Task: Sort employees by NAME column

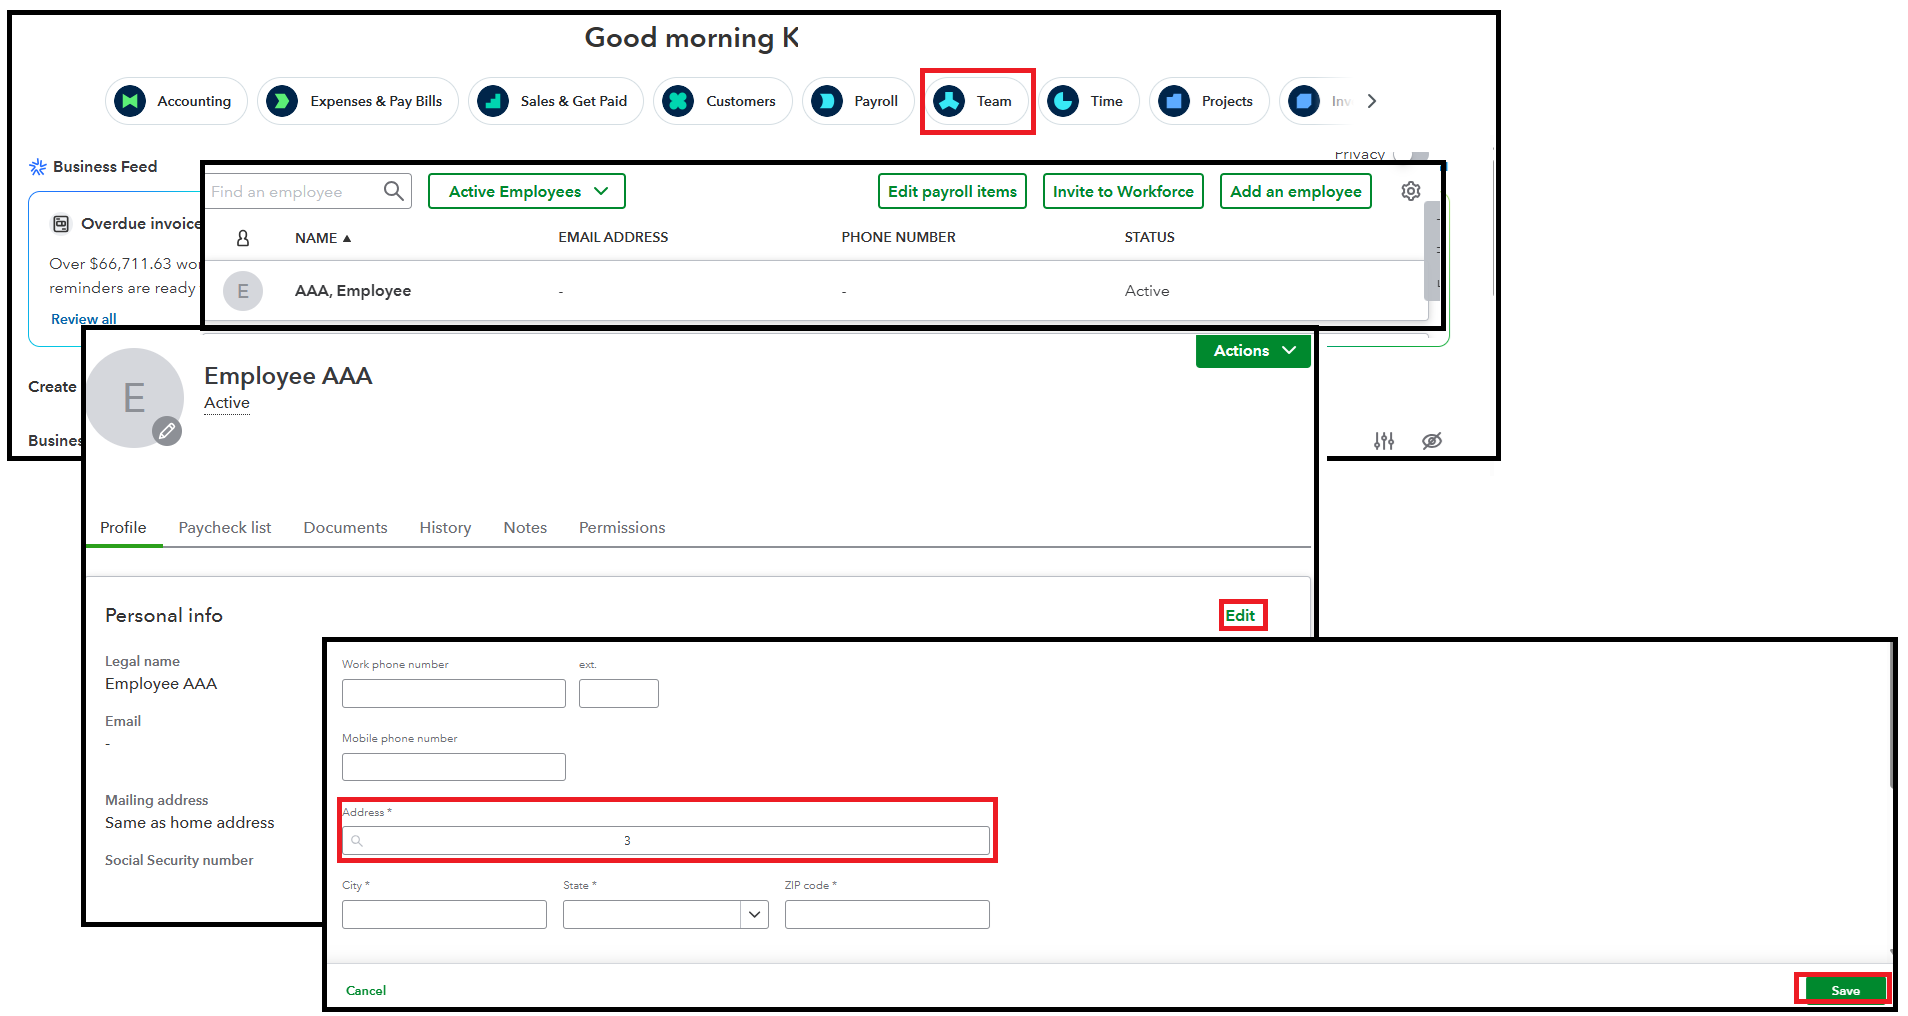Action: 323,238
